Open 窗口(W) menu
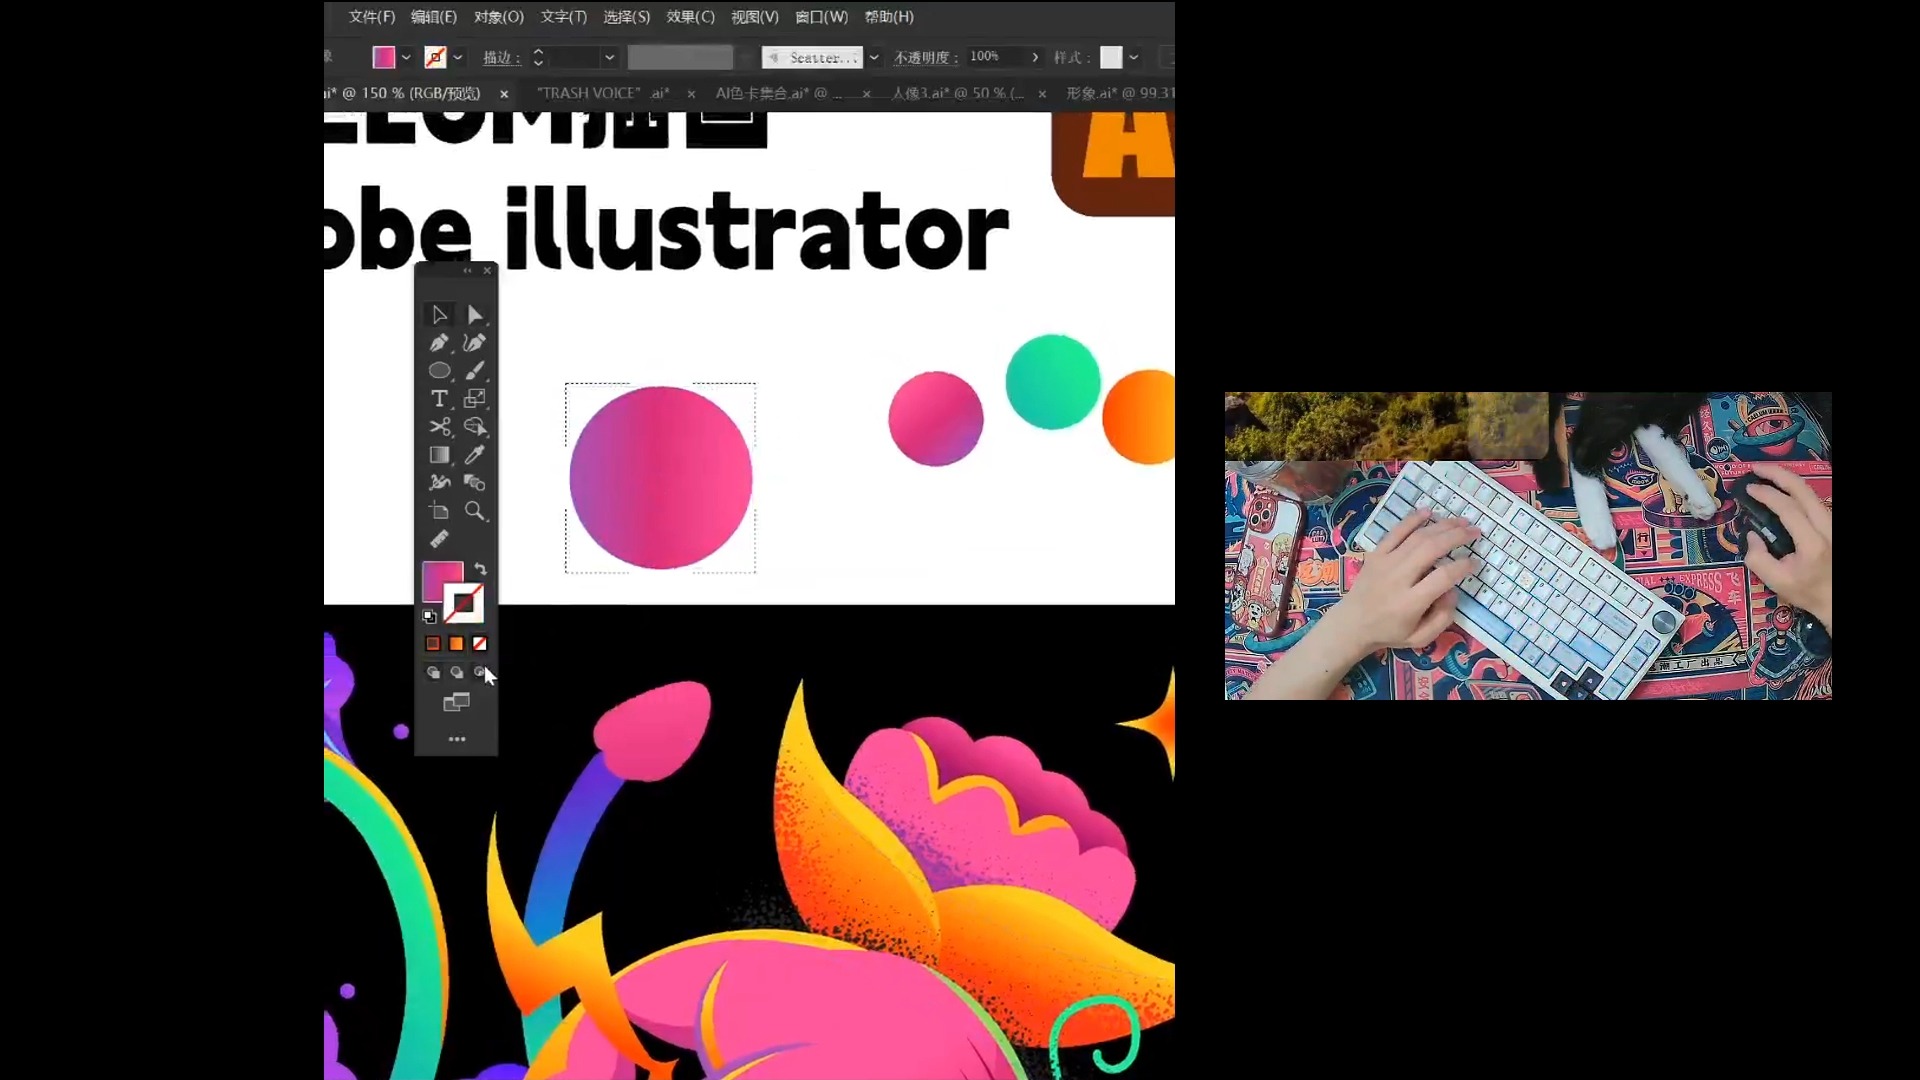1920x1080 pixels. 822,17
